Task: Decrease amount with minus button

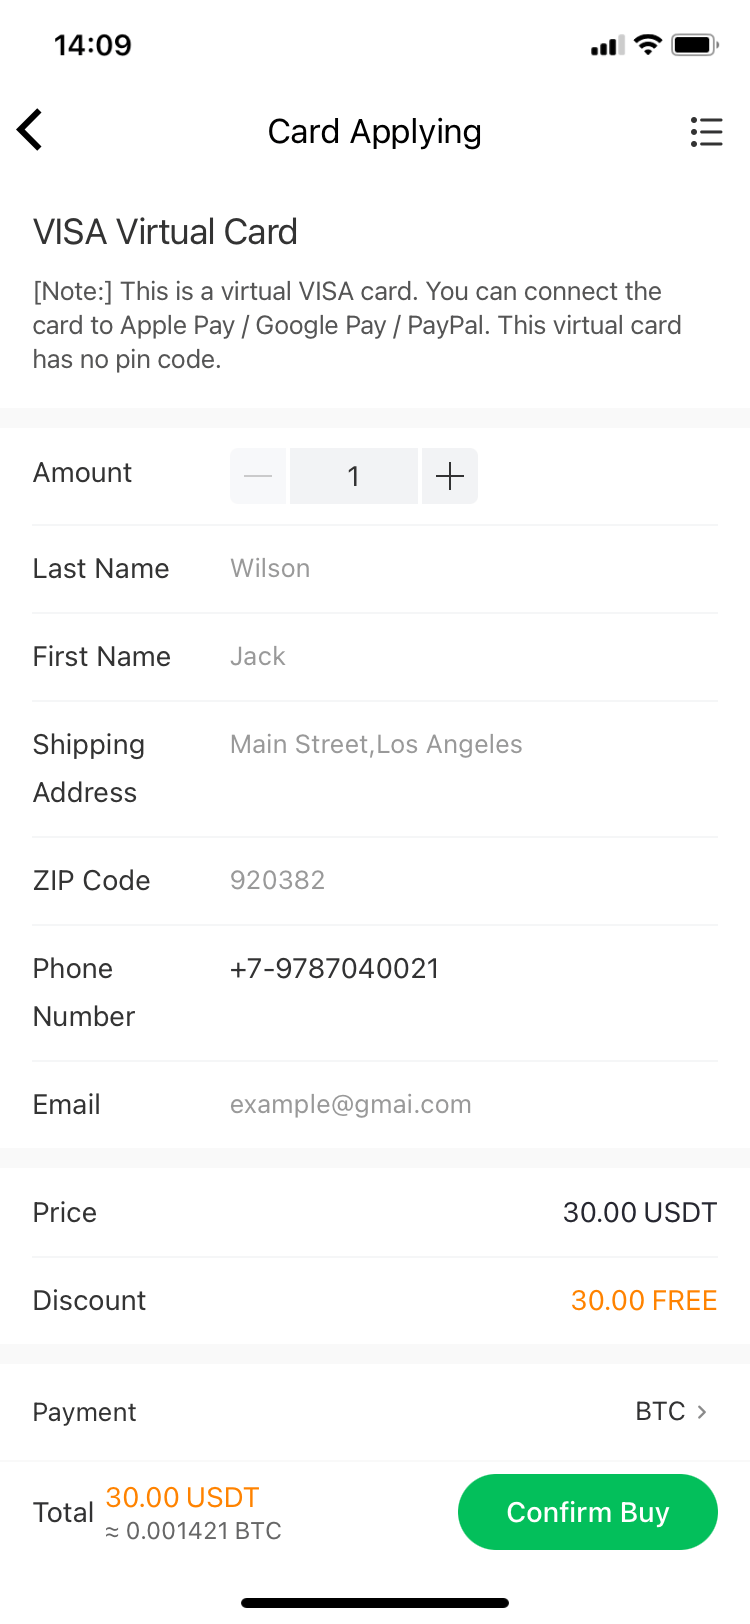Action: pyautogui.click(x=258, y=476)
